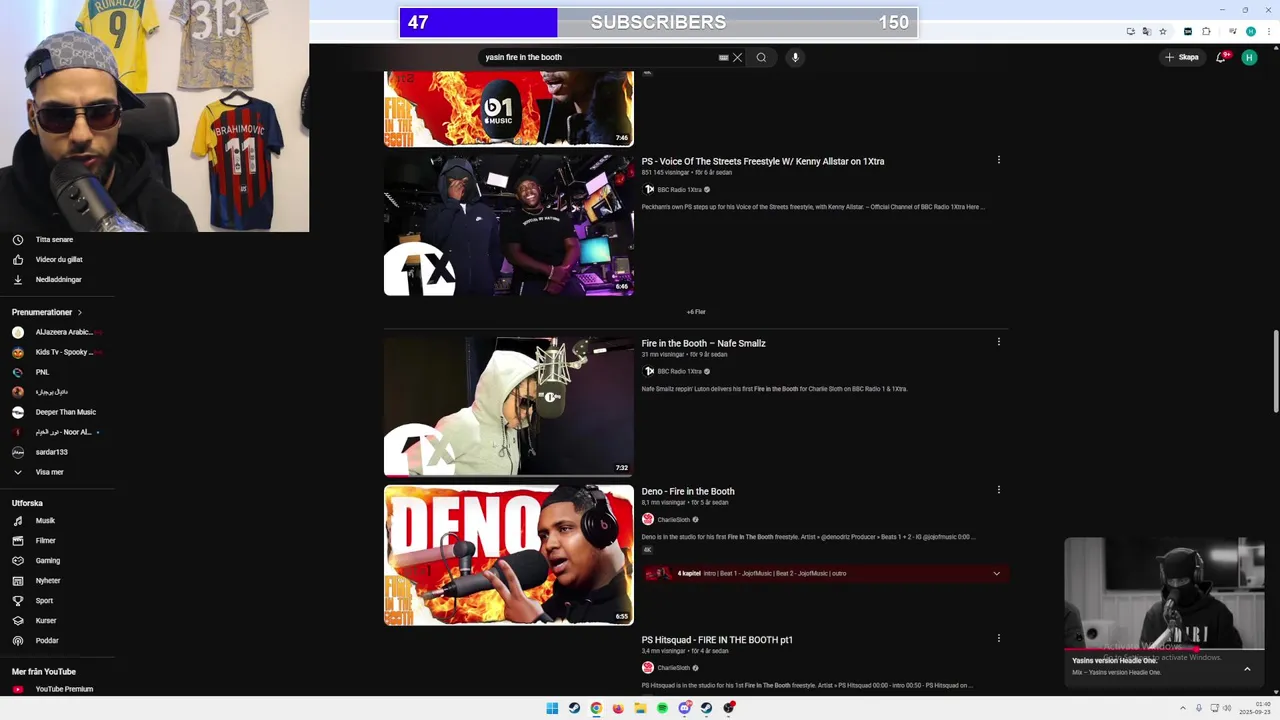This screenshot has width=1280, height=720.
Task: Click the taskbar volume icon
Action: 1227,708
